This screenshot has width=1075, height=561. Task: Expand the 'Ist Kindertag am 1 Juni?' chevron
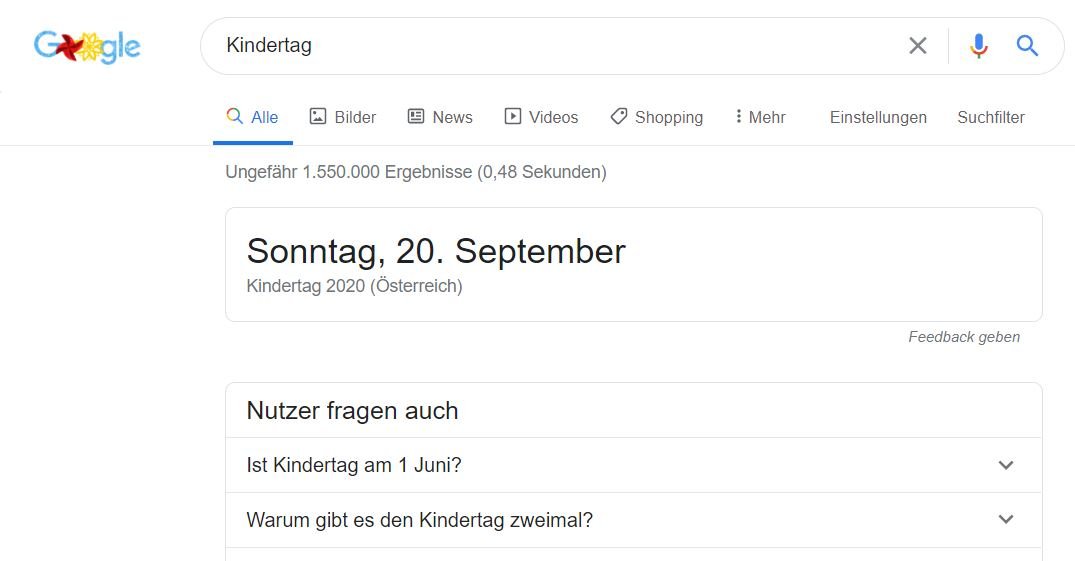(1006, 465)
